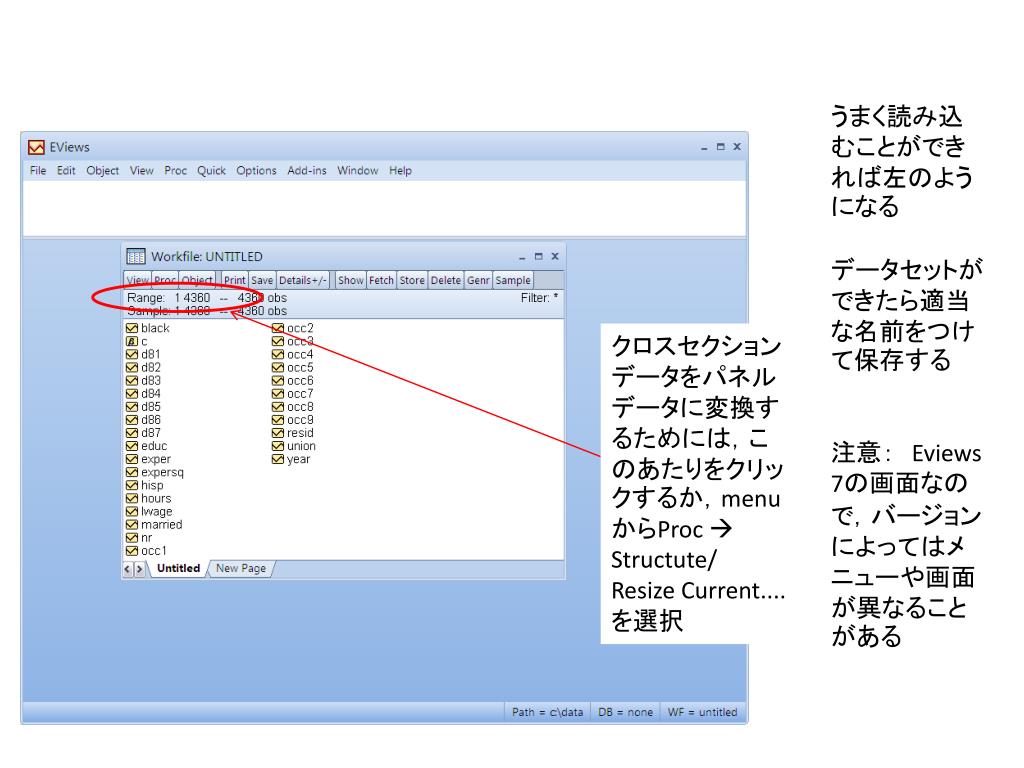Click the Sample button
1024x768 pixels.
(x=513, y=280)
